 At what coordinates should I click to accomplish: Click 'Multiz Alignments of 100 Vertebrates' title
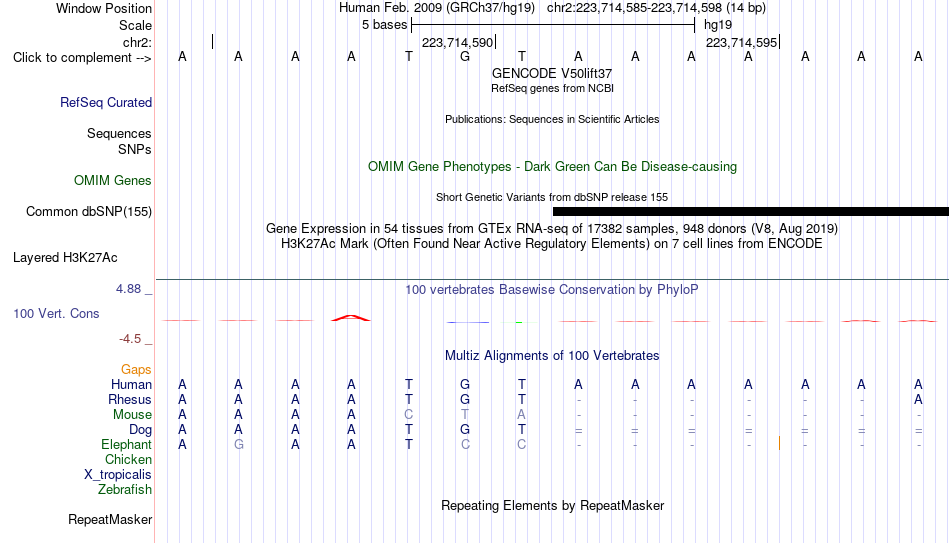click(551, 356)
